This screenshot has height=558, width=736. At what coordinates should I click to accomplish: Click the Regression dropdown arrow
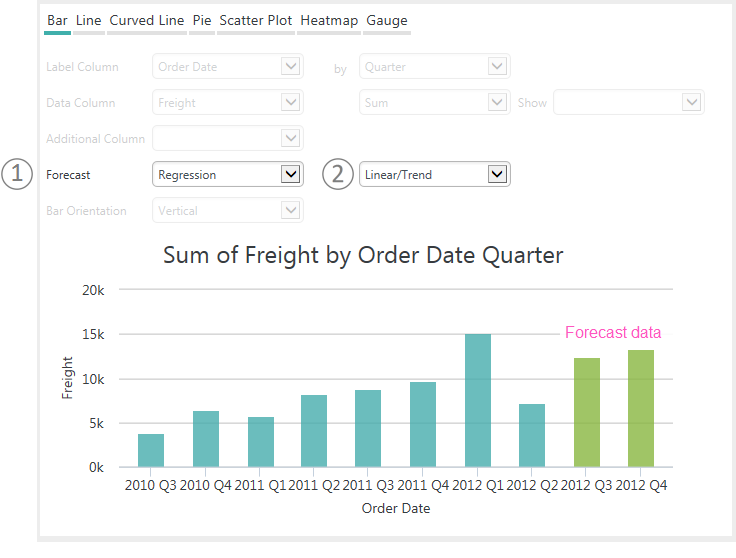click(x=291, y=174)
